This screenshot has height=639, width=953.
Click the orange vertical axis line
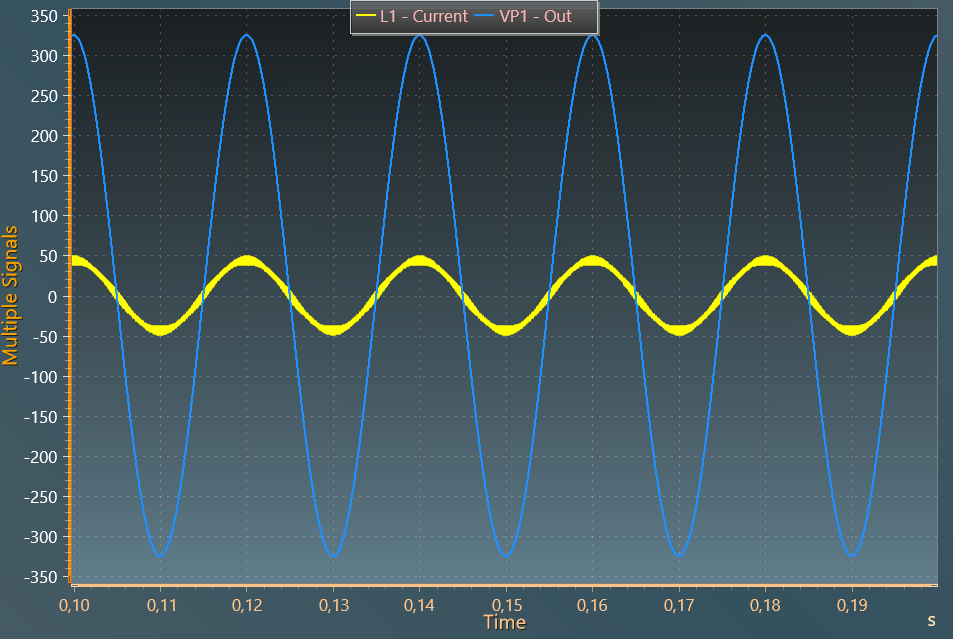(x=67, y=300)
